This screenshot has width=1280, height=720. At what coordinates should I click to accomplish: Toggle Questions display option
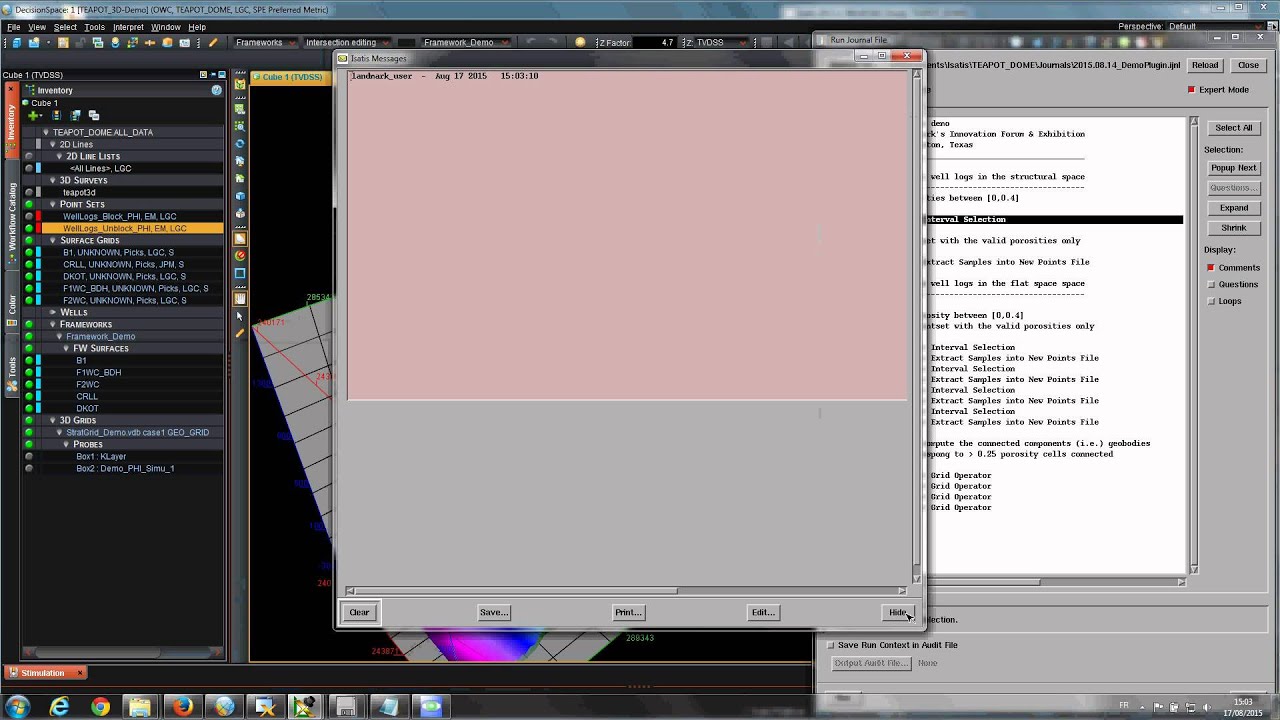pyautogui.click(x=1210, y=284)
